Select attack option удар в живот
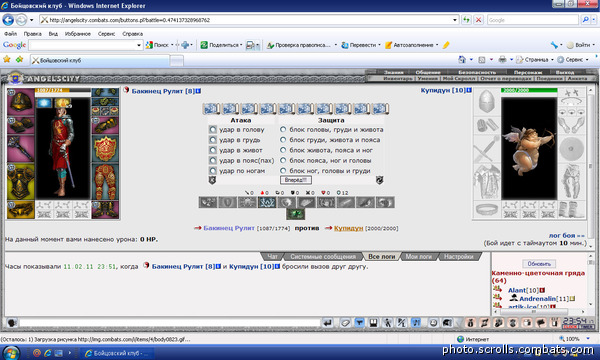 (x=213, y=150)
